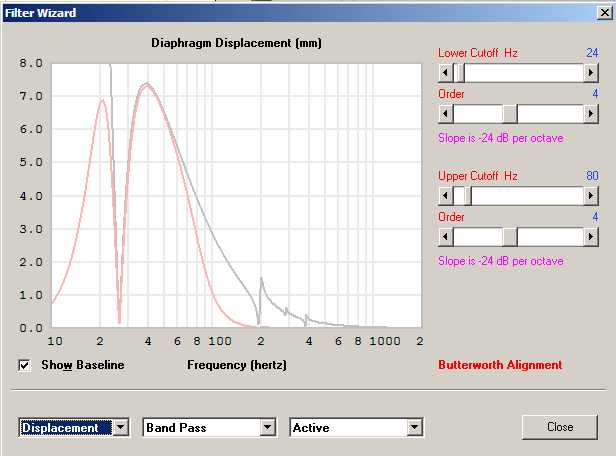The height and width of the screenshot is (456, 616).
Task: Click the Upper Cutoff Hz label
Action: 478,176
